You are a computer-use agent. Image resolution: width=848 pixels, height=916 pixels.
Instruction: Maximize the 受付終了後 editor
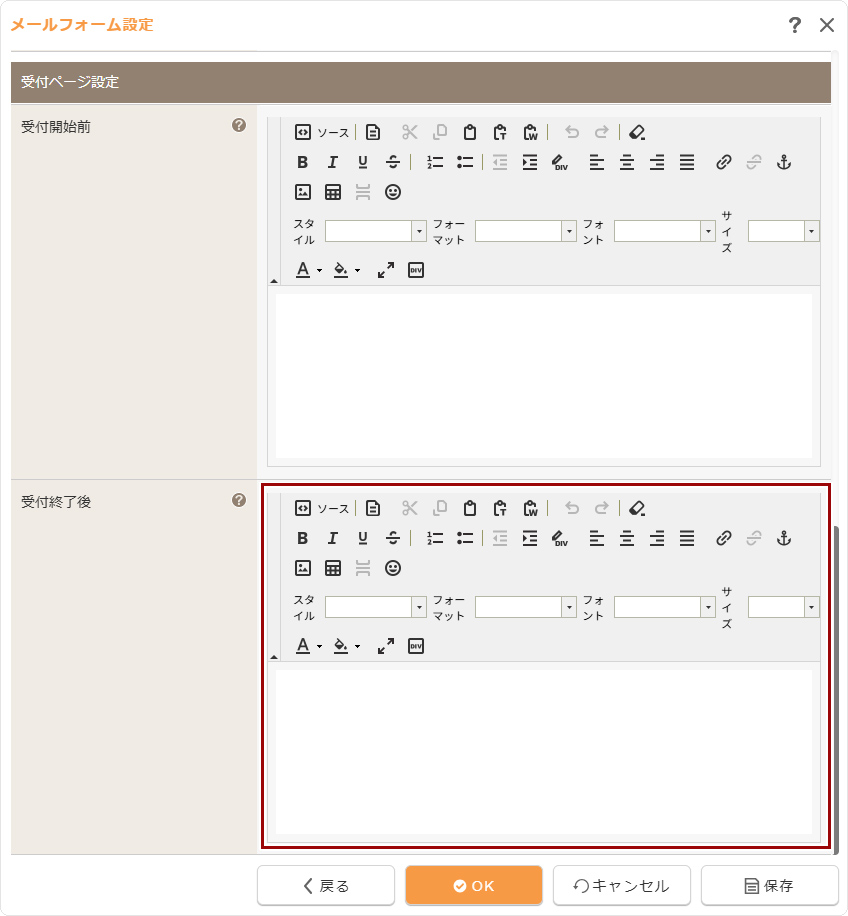point(386,646)
